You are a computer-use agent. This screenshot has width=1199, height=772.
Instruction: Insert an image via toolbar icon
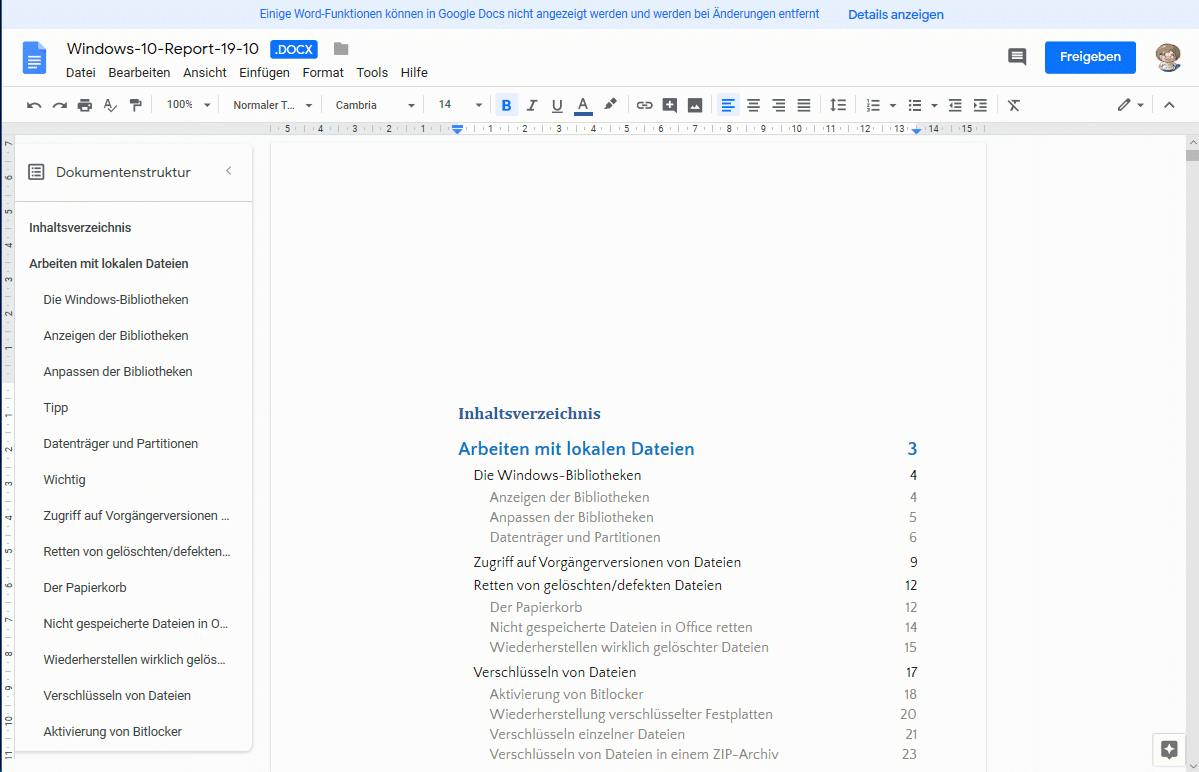[695, 105]
